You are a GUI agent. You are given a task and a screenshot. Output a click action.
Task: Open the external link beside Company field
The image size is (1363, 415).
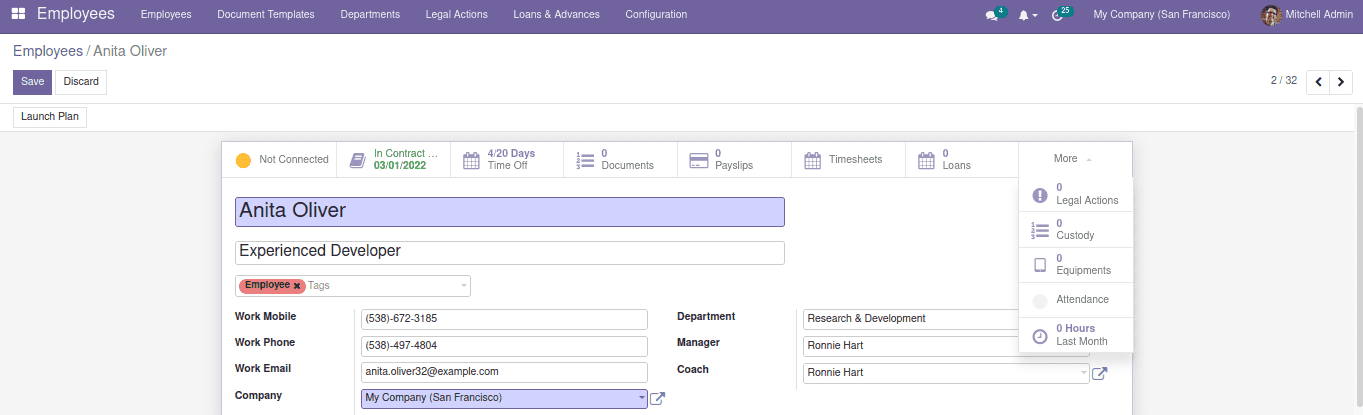pyautogui.click(x=658, y=398)
